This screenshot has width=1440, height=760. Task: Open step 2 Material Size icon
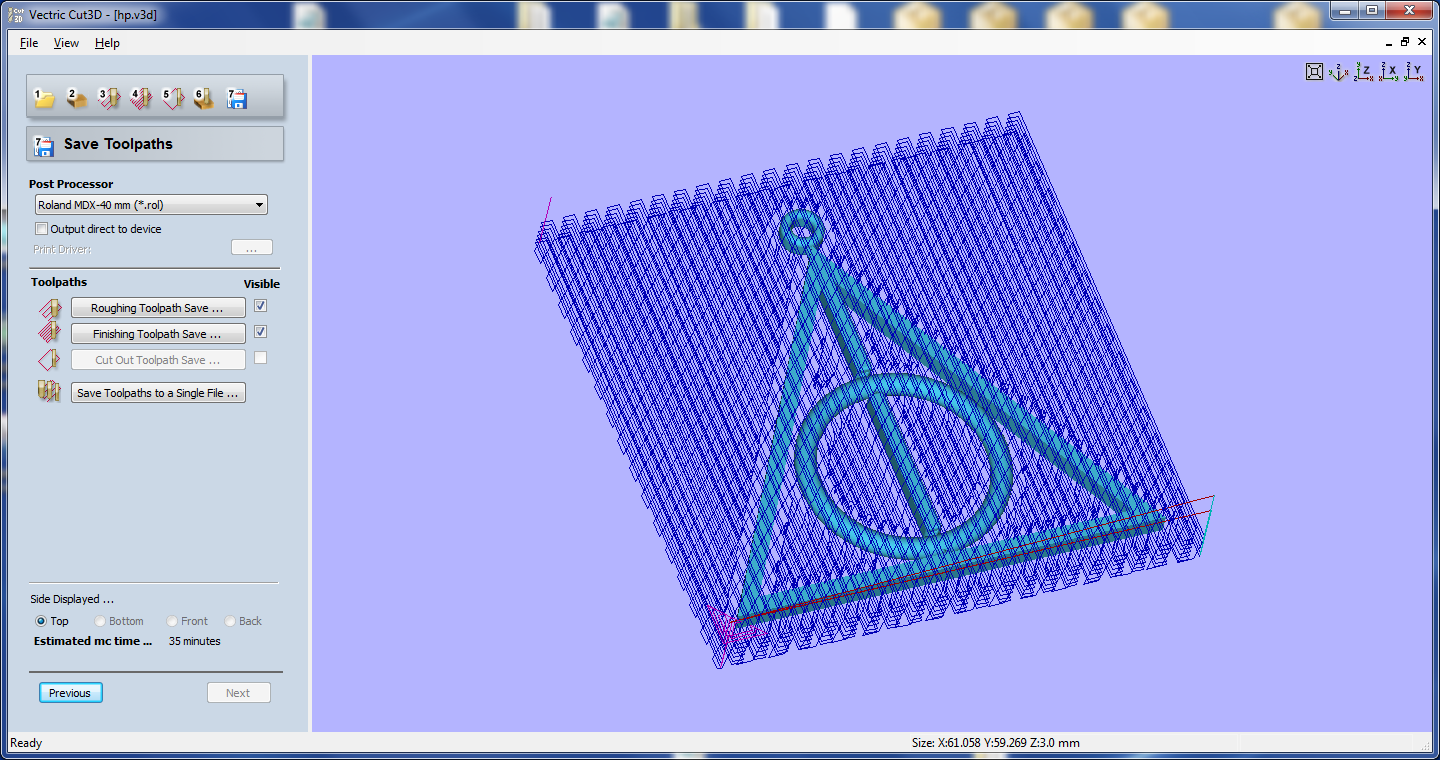click(77, 98)
